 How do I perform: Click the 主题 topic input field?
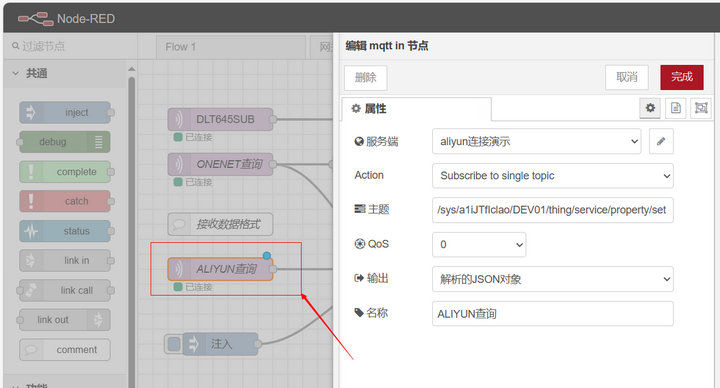click(x=552, y=210)
